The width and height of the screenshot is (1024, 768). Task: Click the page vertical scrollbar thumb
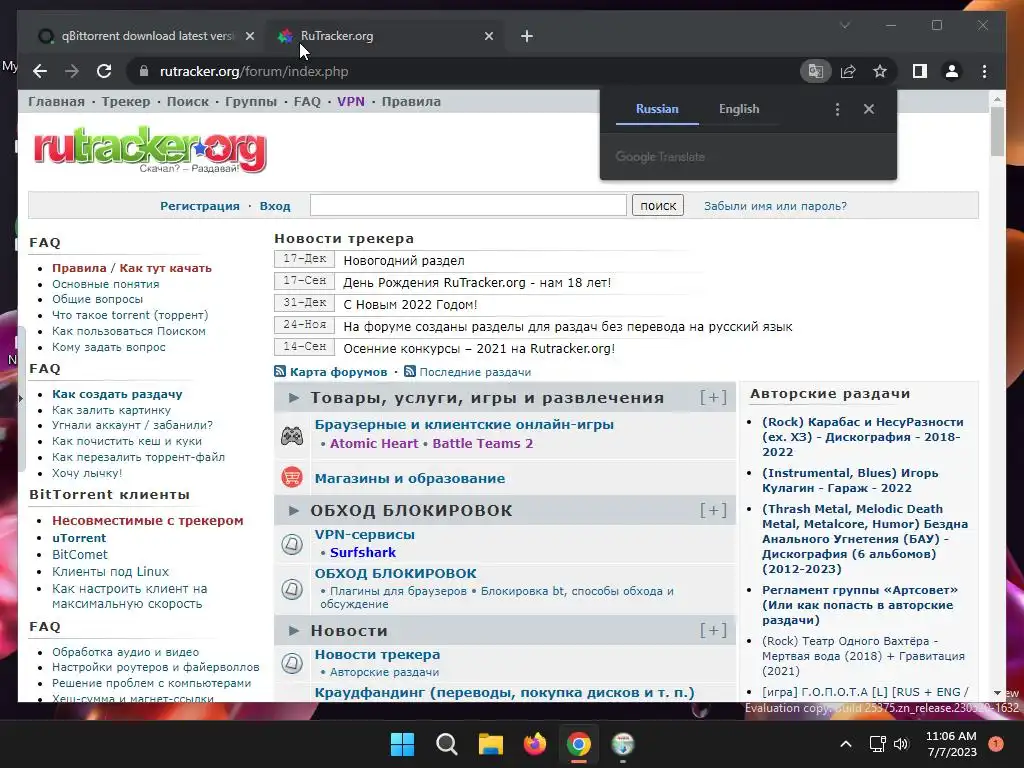(x=997, y=131)
